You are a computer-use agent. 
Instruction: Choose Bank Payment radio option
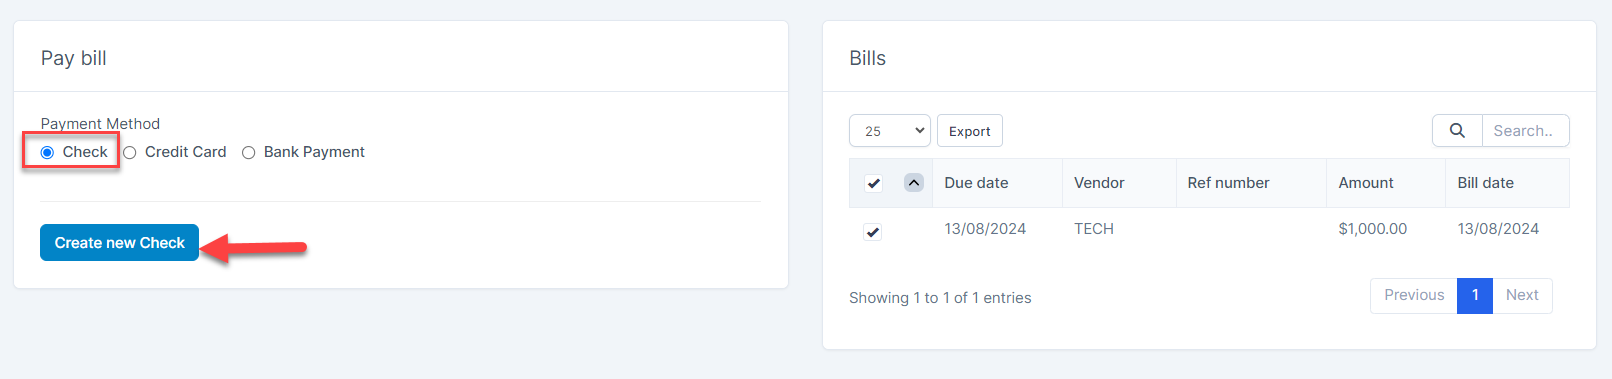click(248, 153)
